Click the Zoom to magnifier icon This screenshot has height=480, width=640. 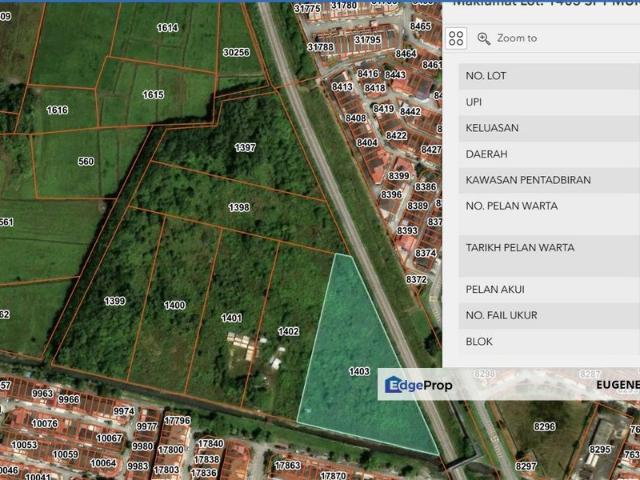[484, 38]
